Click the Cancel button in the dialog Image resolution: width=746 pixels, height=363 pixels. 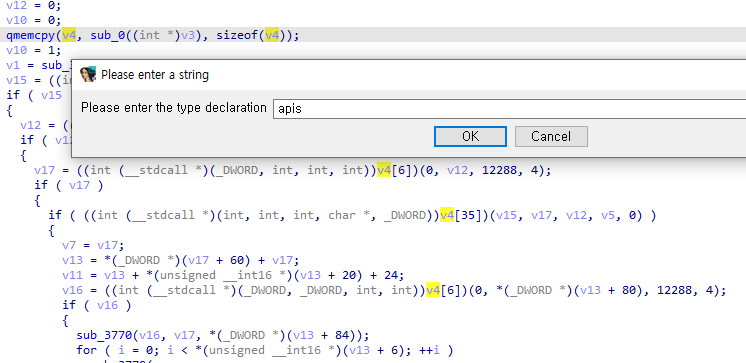(551, 137)
